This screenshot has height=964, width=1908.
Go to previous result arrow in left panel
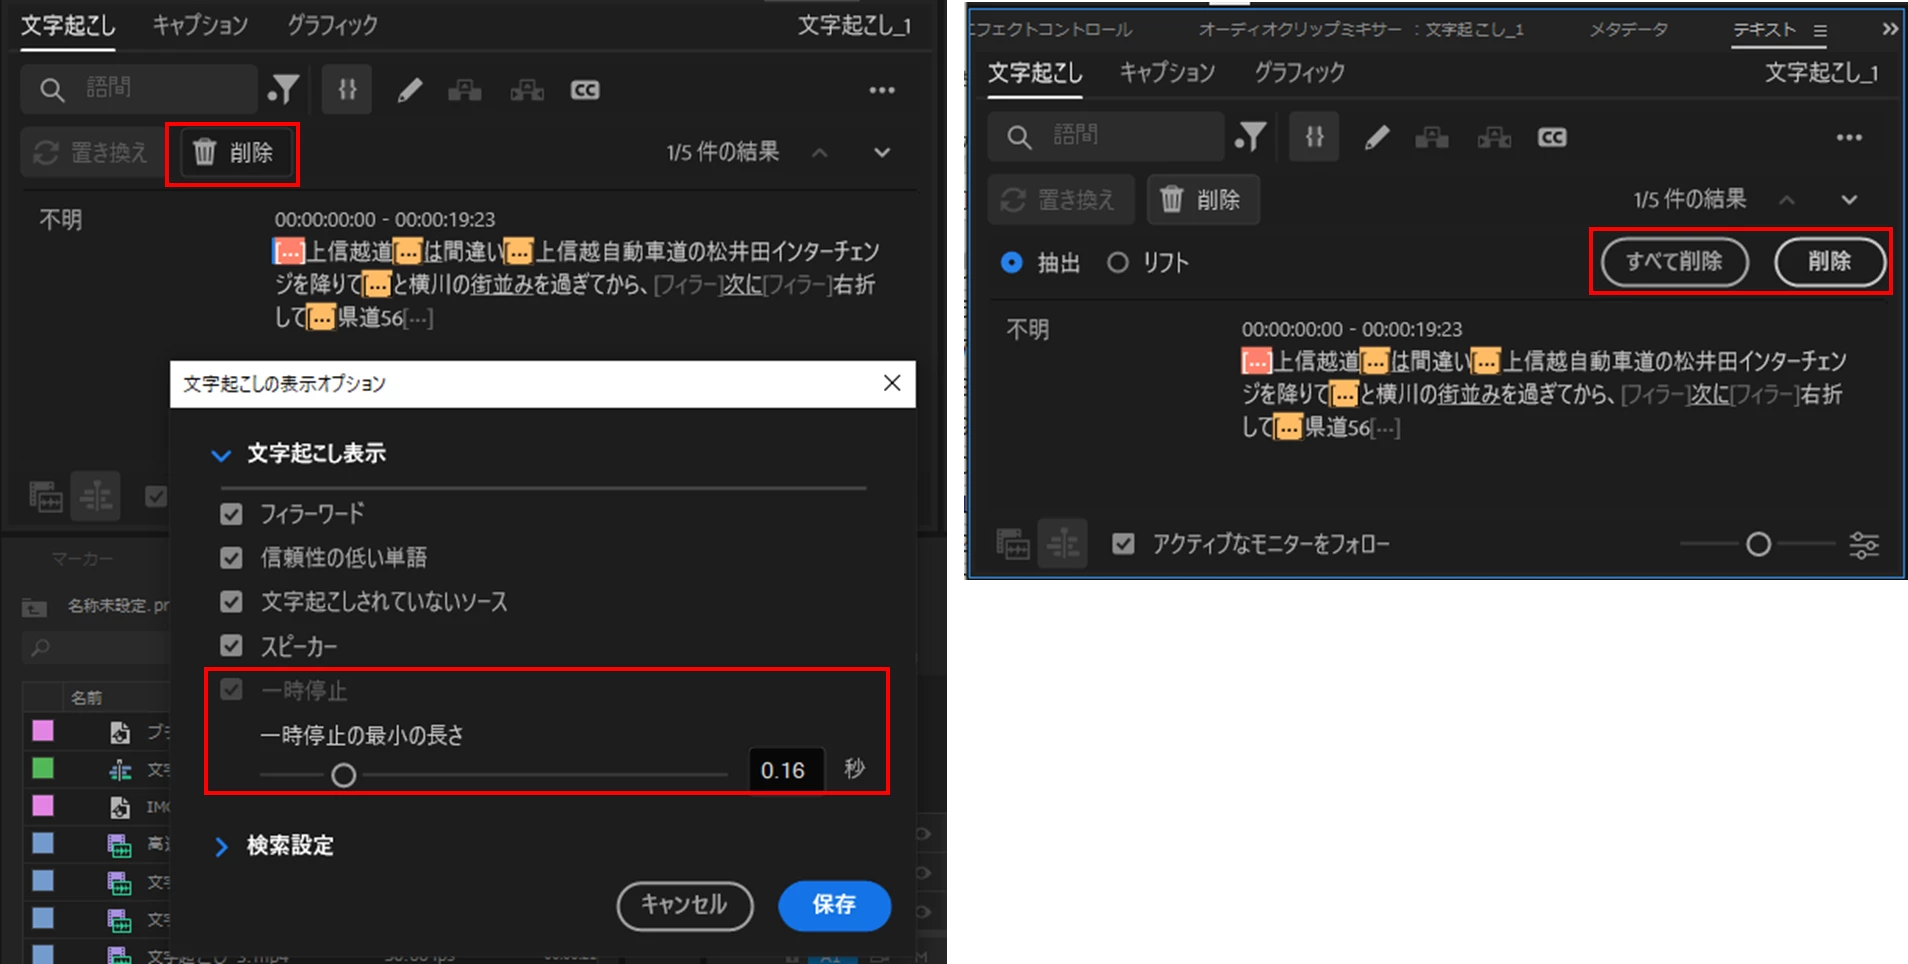pos(820,153)
